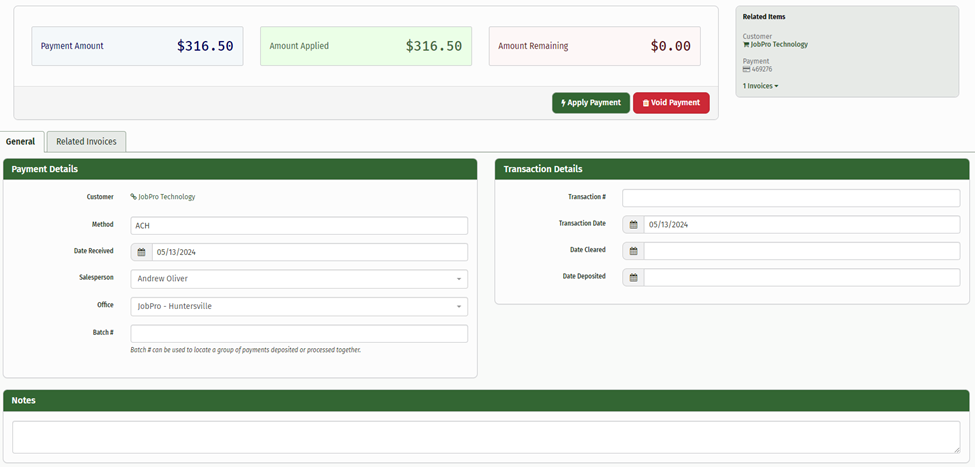This screenshot has height=467, width=975.
Task: Click into the Transaction # field
Action: (x=790, y=198)
